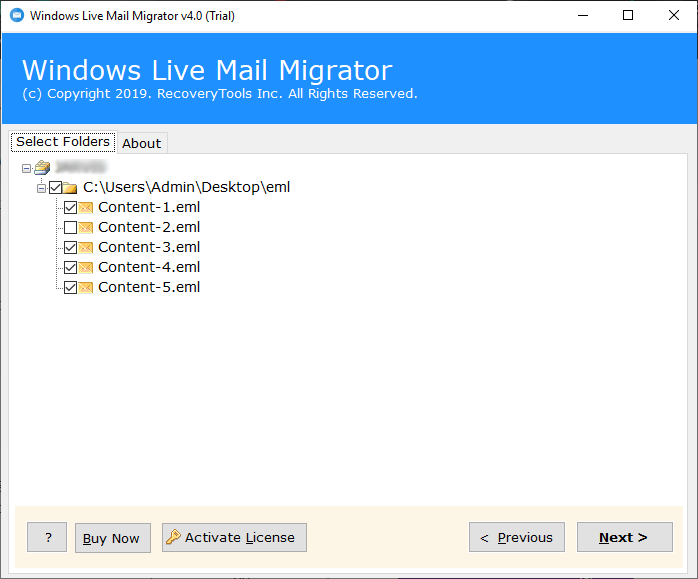Image resolution: width=698 pixels, height=579 pixels.
Task: Click the envelope icon of Content-2.eml
Action: pyautogui.click(x=85, y=227)
